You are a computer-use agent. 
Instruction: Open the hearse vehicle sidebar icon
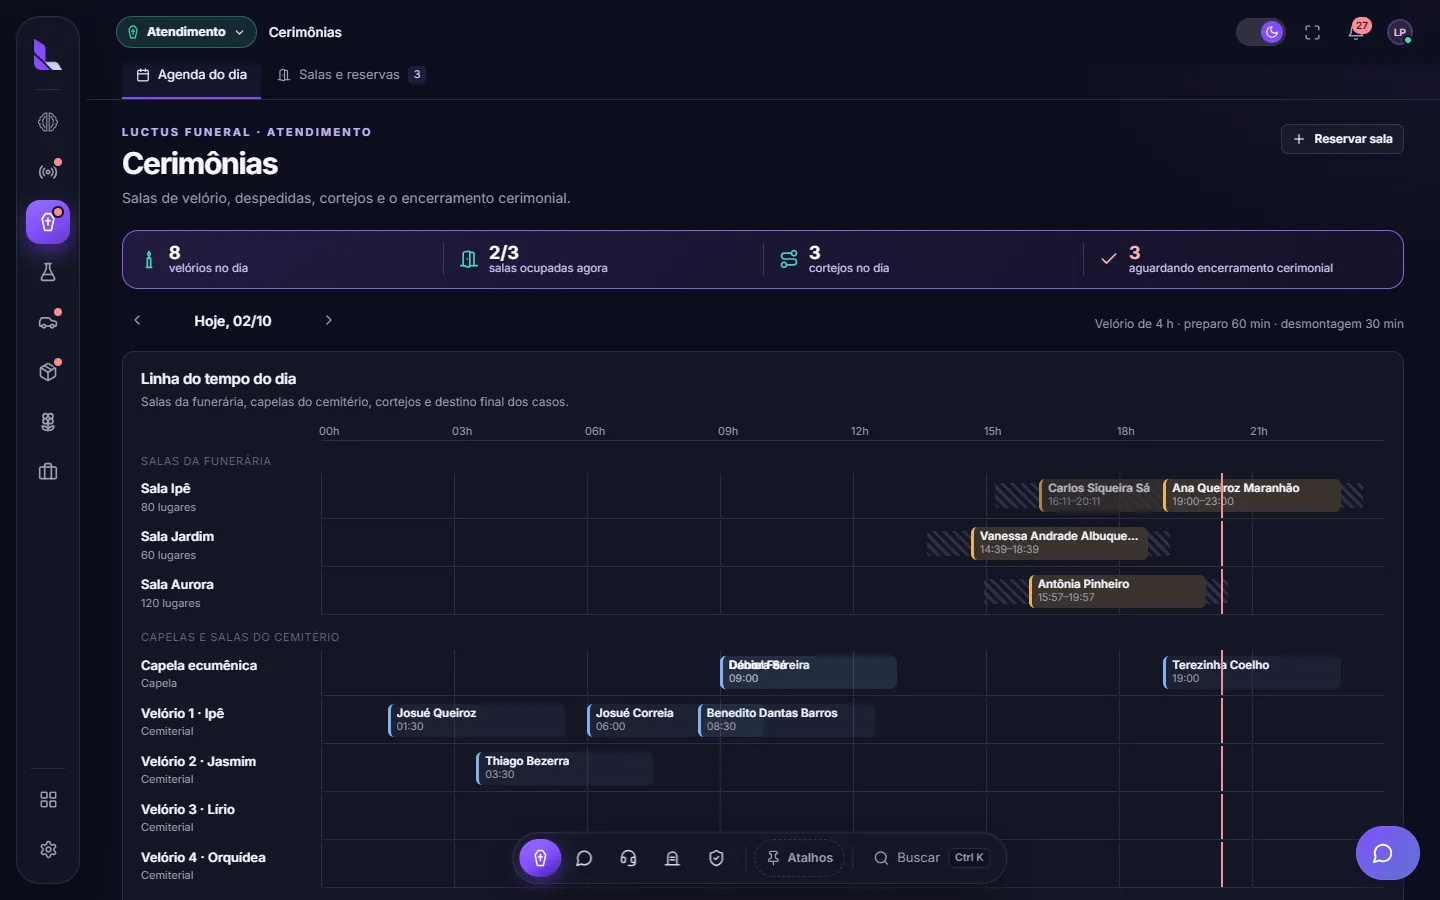click(x=48, y=322)
